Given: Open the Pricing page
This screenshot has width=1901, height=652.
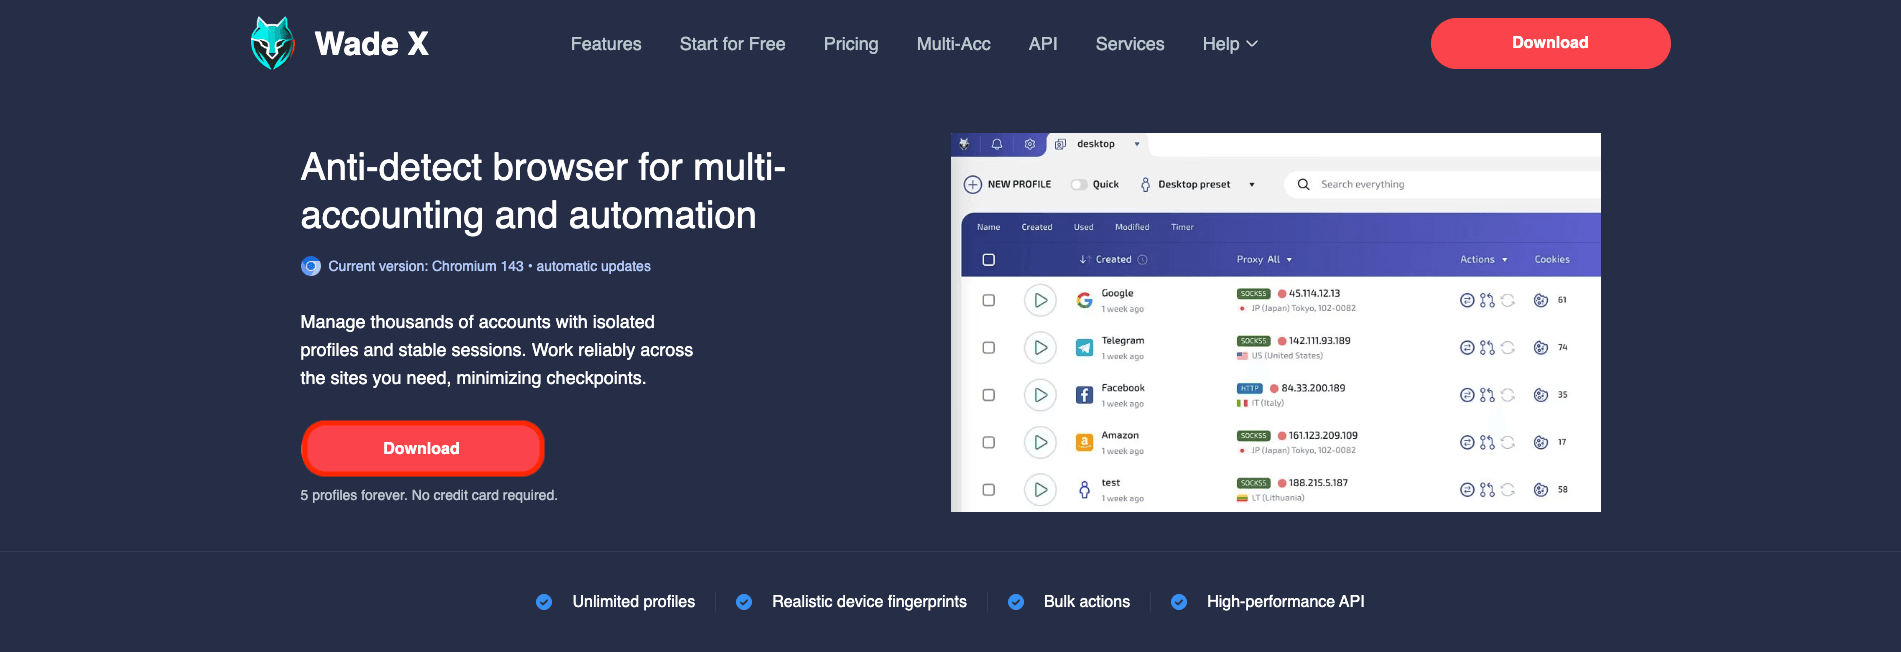Looking at the screenshot, I should coord(850,44).
